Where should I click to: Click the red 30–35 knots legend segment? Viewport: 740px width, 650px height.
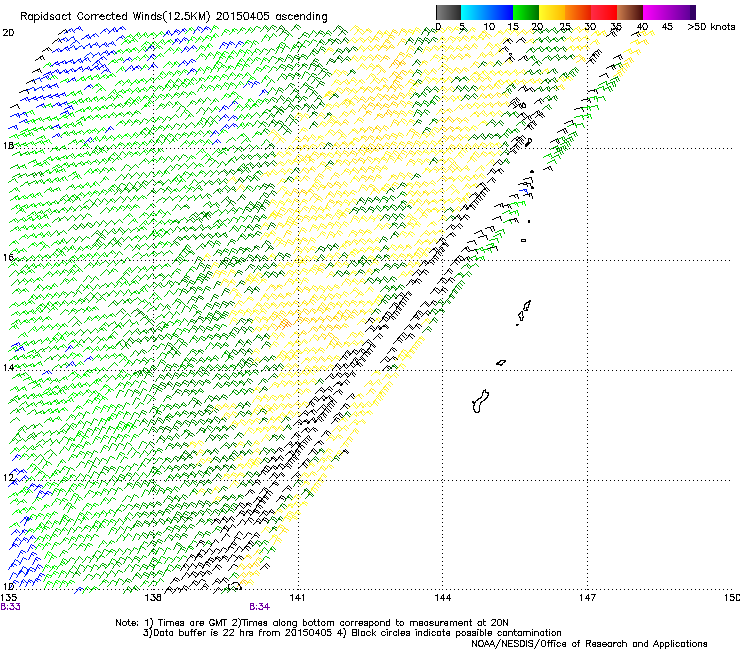coord(604,12)
